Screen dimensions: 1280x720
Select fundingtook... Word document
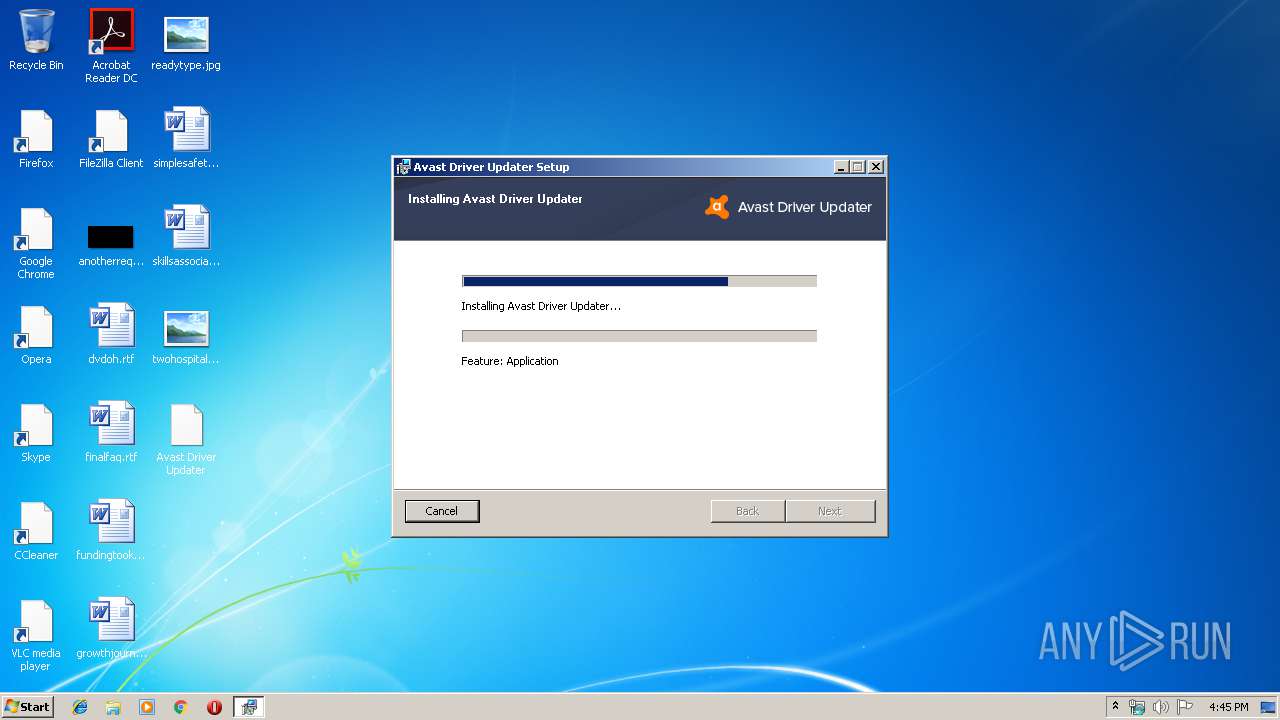[x=111, y=530]
